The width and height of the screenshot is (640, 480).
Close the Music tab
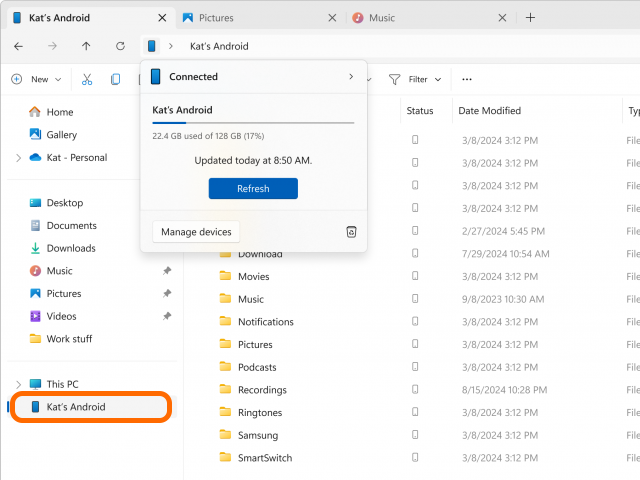pyautogui.click(x=502, y=18)
